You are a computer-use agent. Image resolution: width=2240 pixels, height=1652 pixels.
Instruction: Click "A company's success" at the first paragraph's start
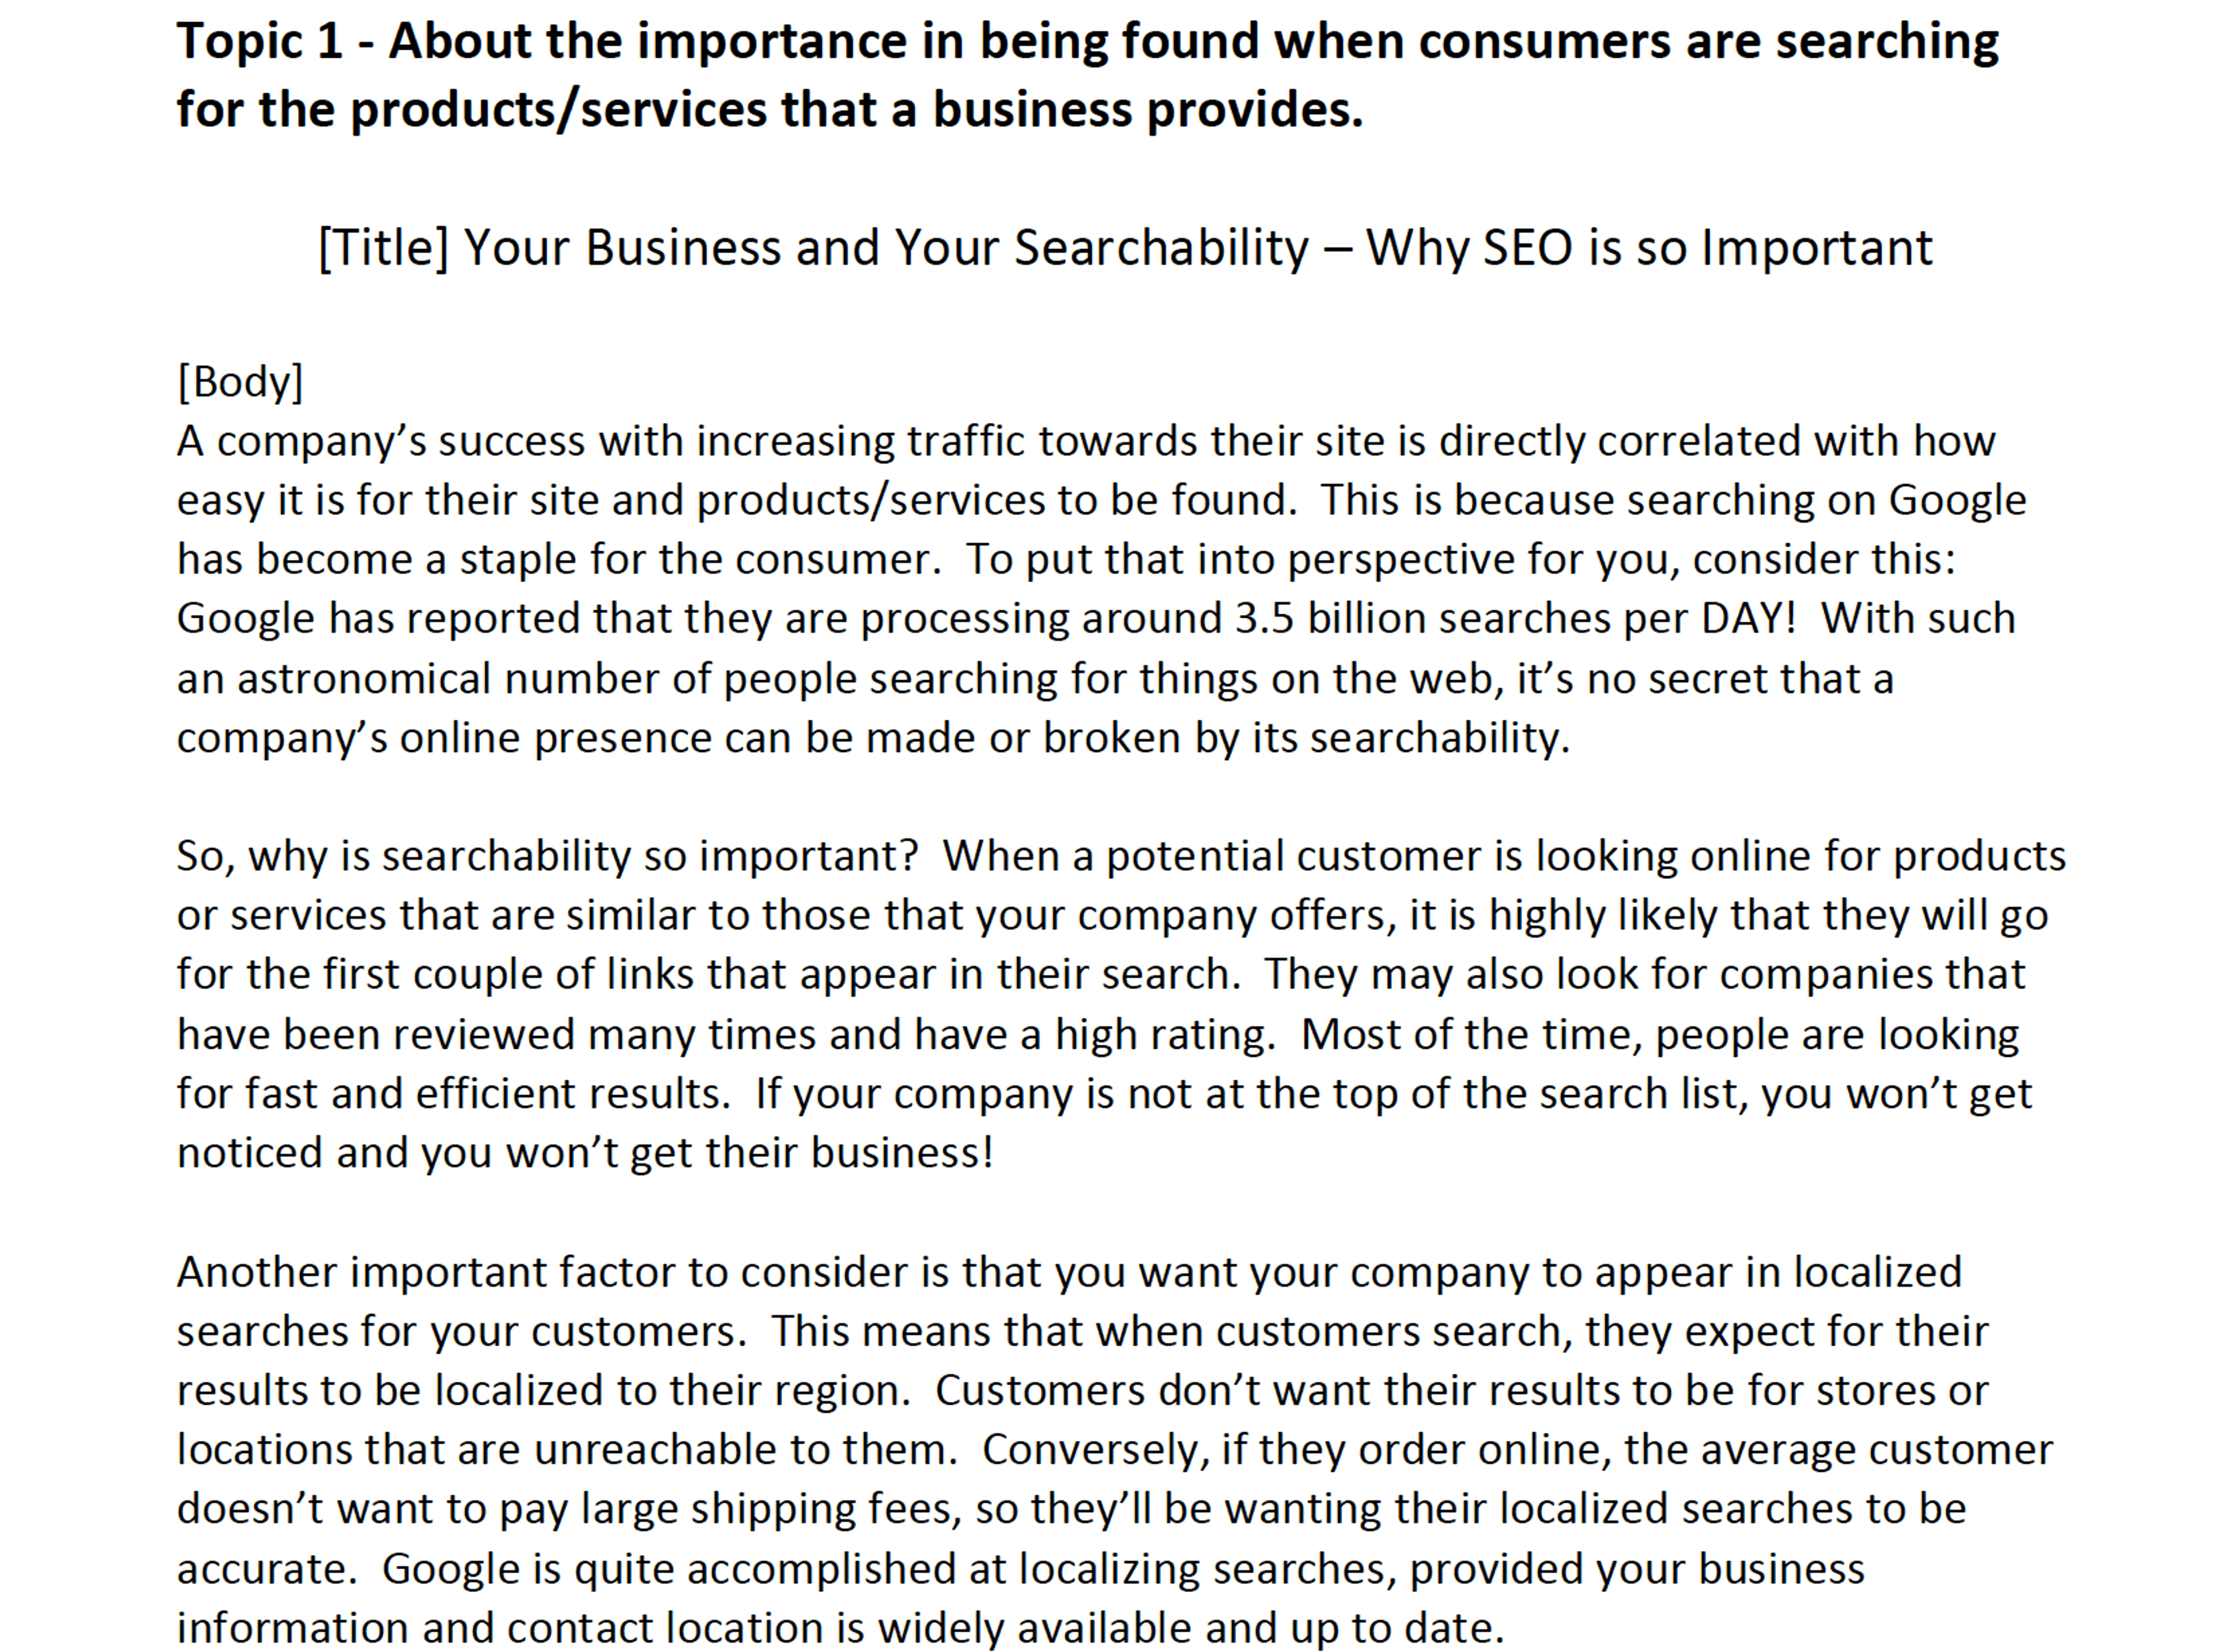point(381,441)
